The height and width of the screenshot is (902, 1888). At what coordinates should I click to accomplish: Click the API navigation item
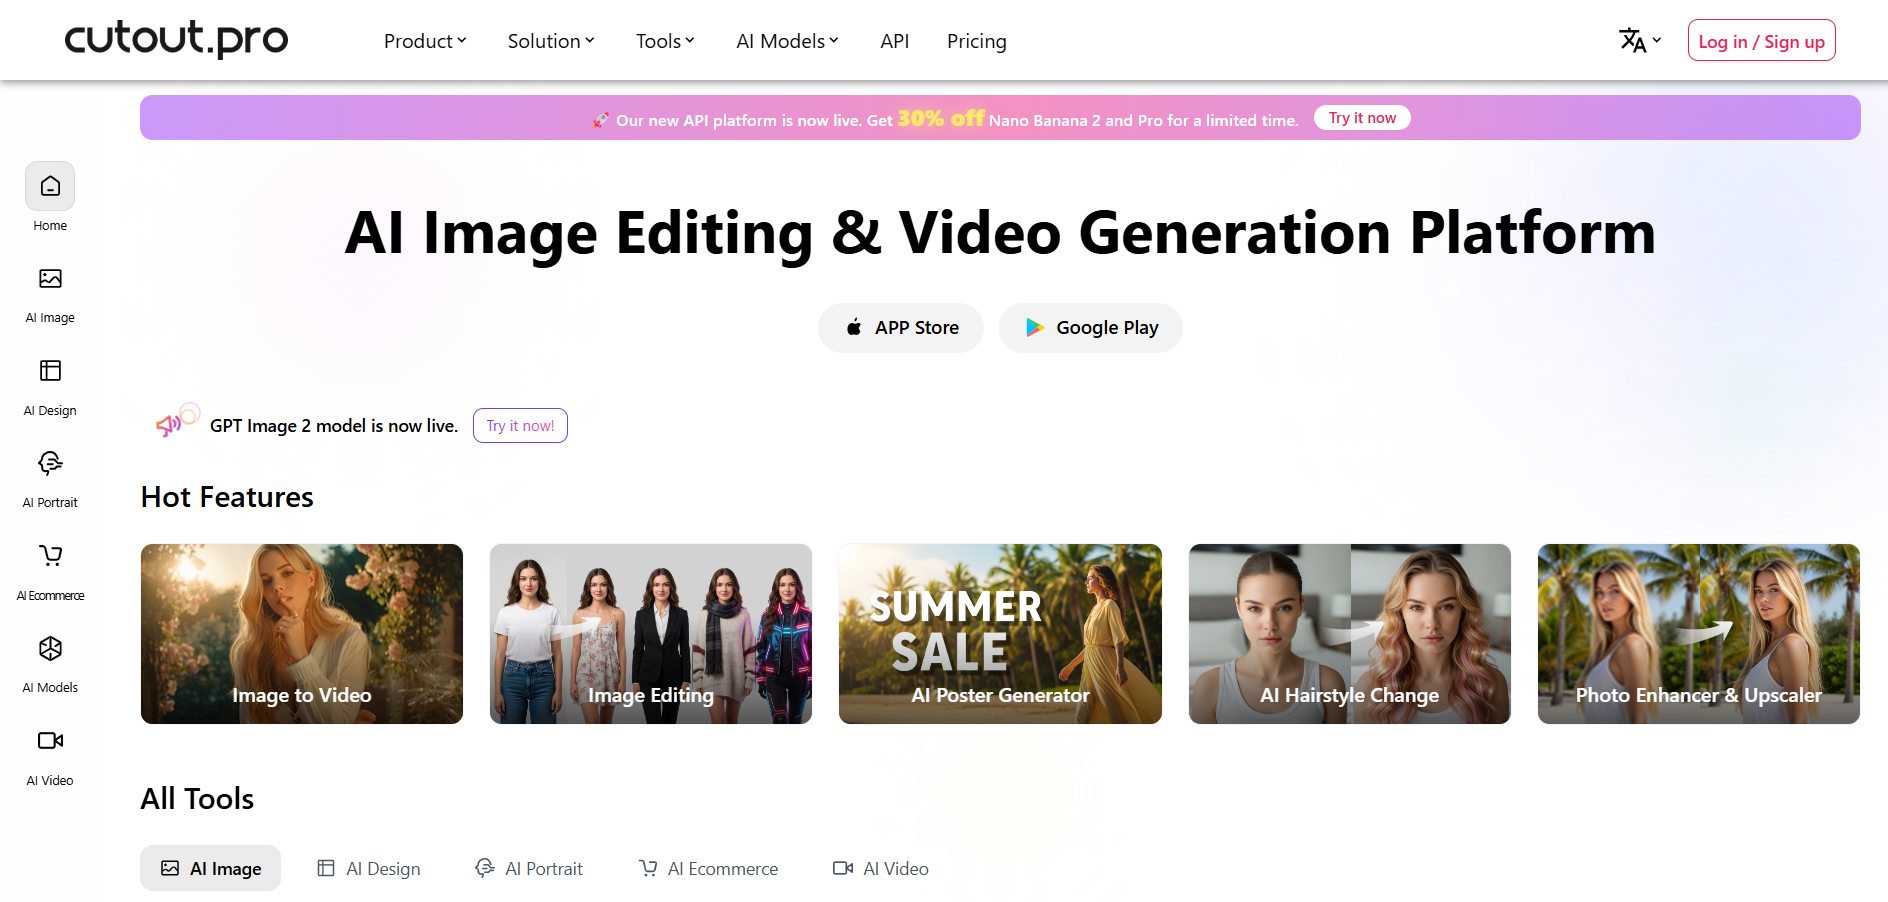pyautogui.click(x=894, y=41)
